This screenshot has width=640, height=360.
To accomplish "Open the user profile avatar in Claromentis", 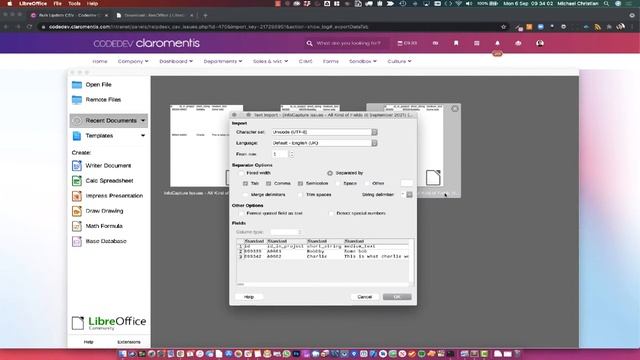I will [540, 43].
